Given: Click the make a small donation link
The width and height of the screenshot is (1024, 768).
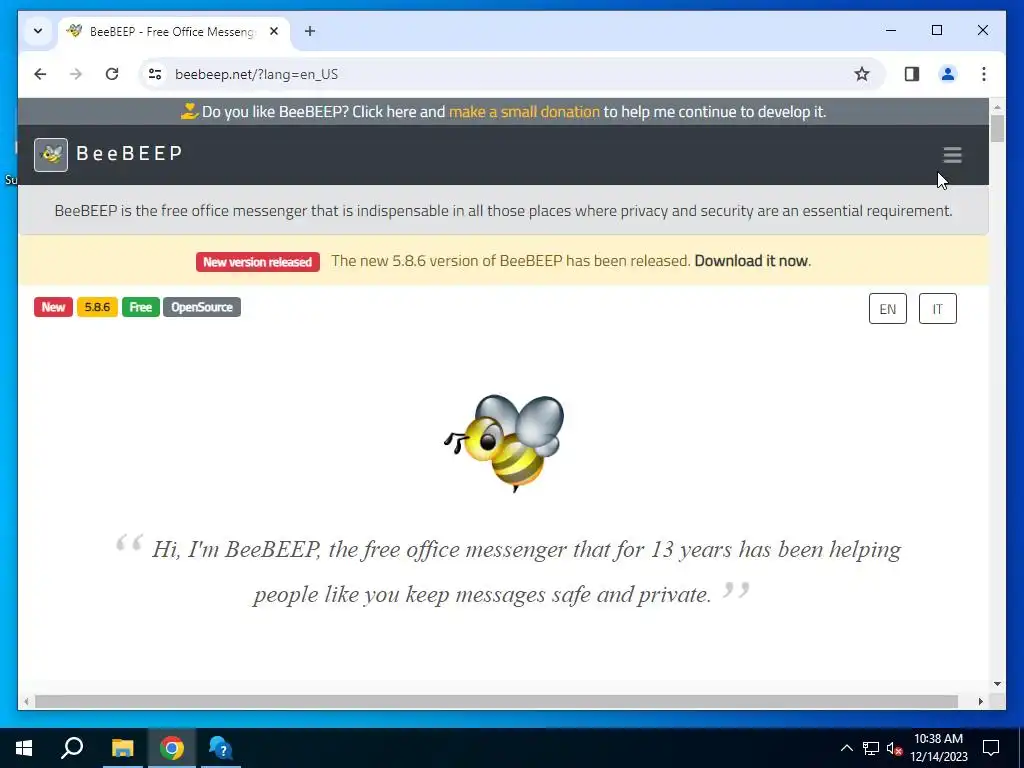Looking at the screenshot, I should click(x=524, y=112).
